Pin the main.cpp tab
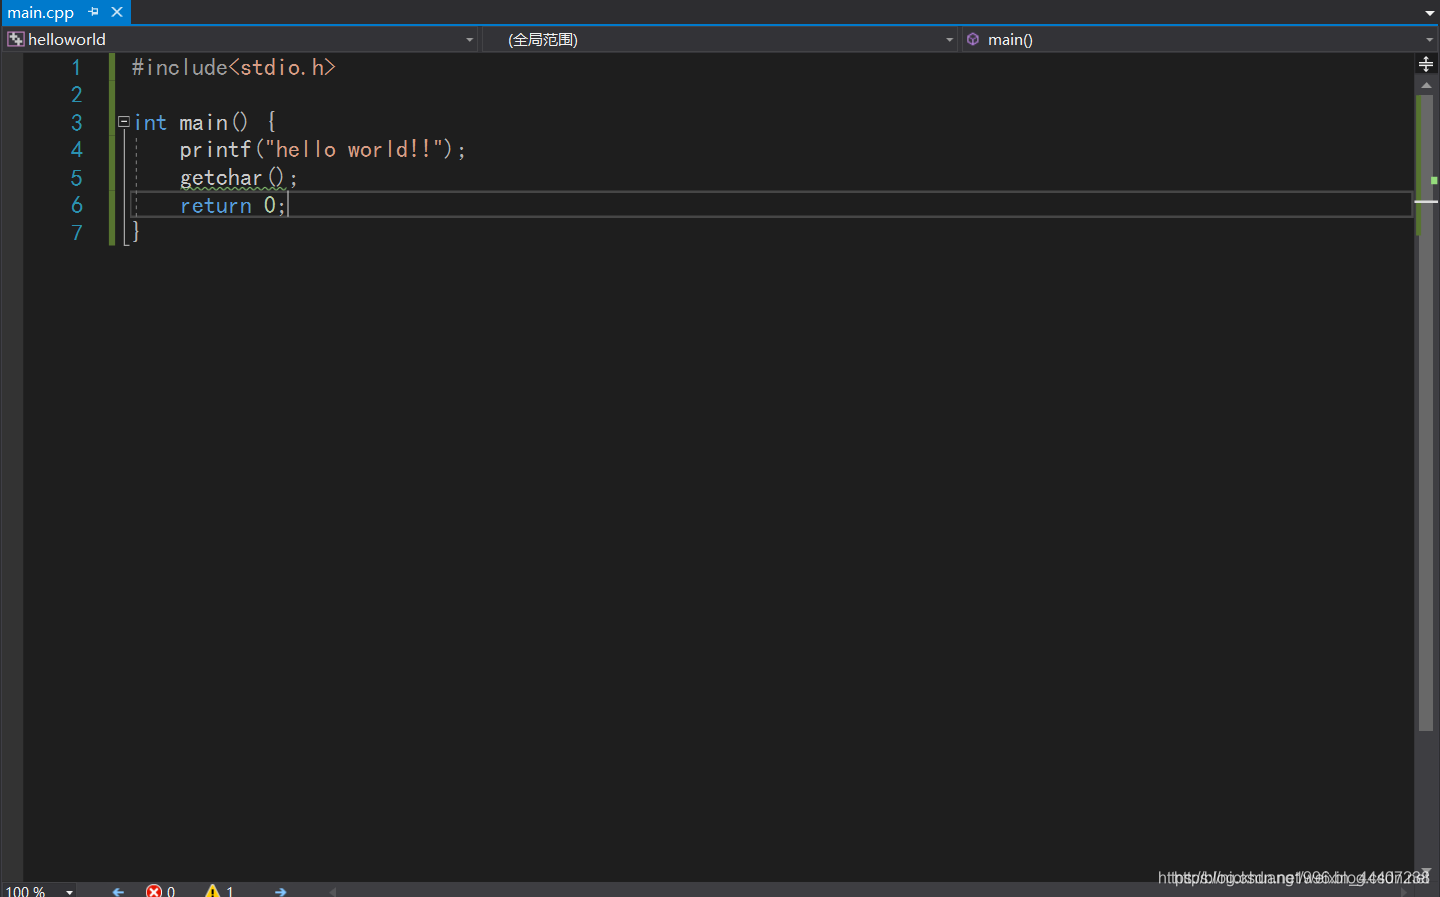The width and height of the screenshot is (1440, 897). (x=94, y=12)
